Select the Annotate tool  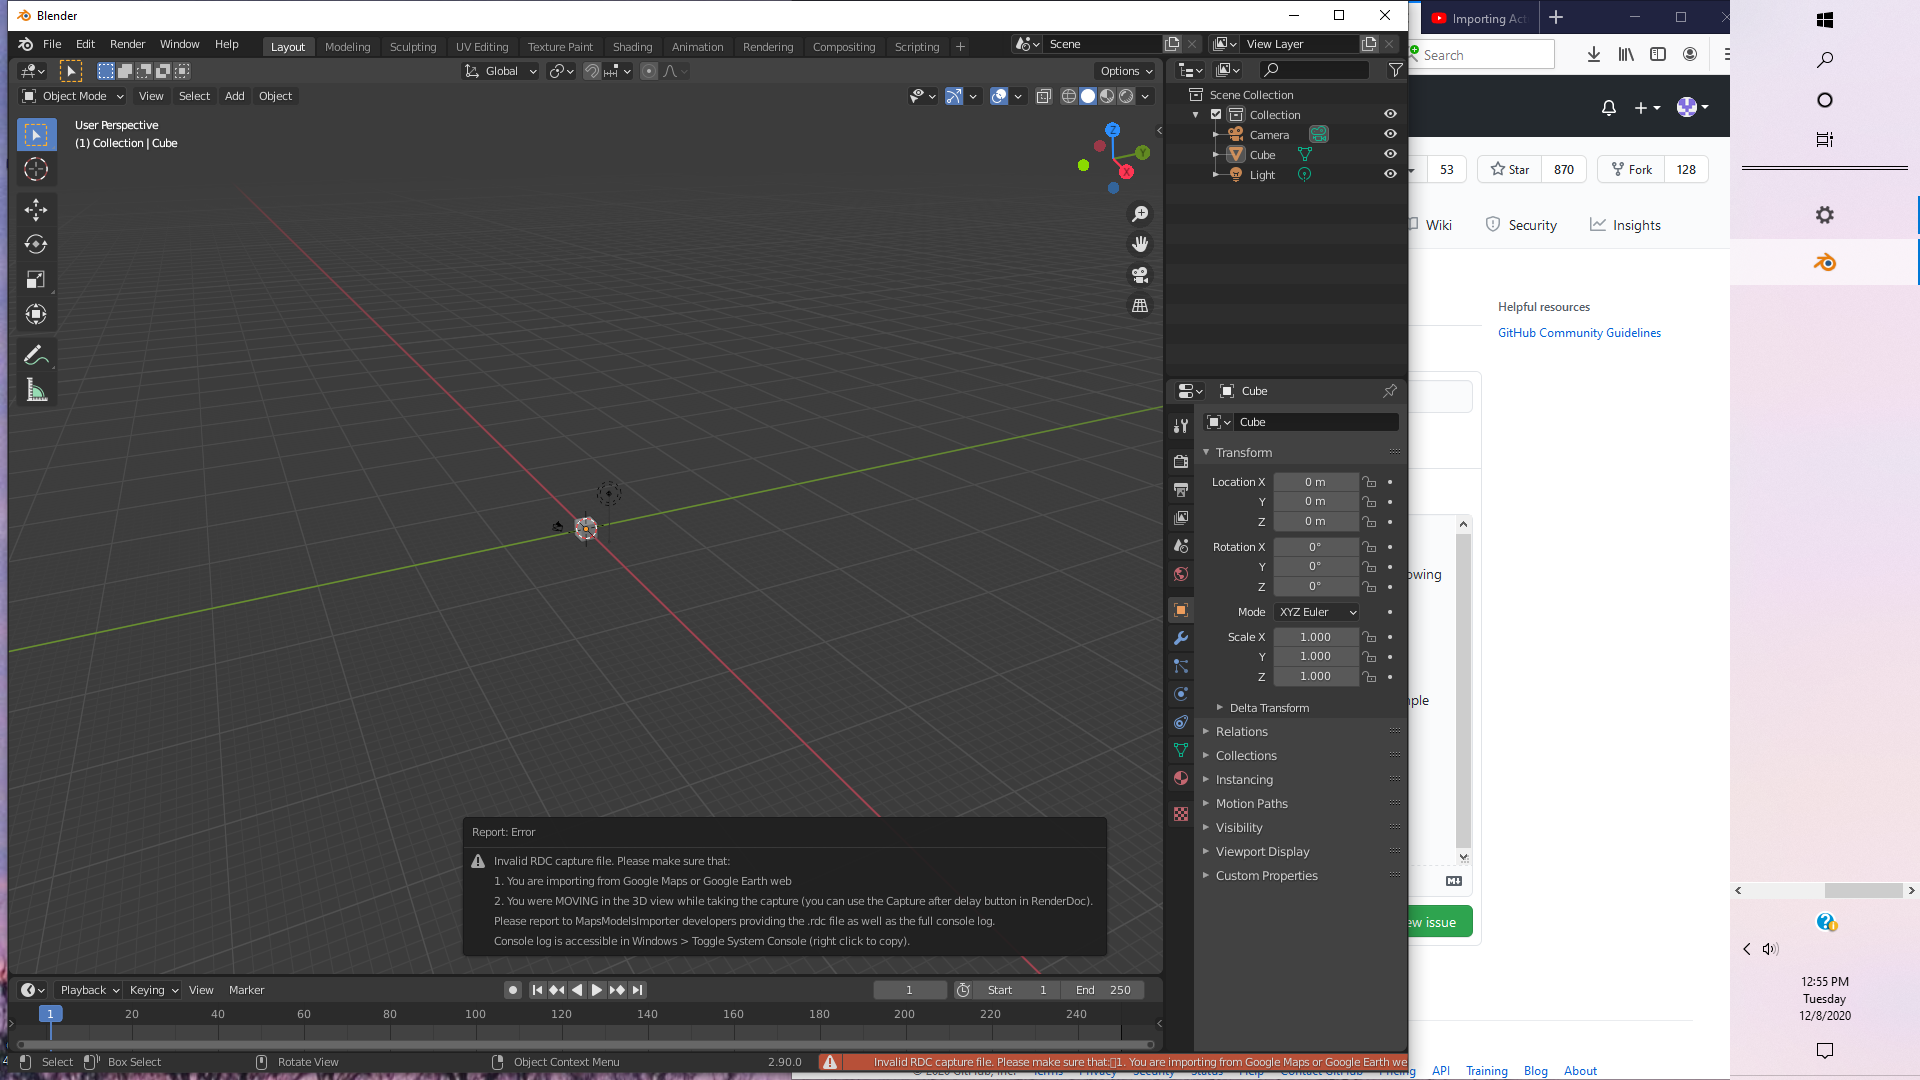point(36,354)
